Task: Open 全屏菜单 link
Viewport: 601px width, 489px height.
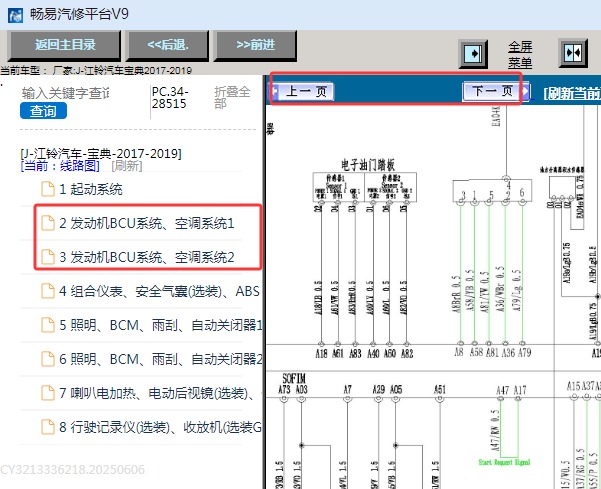Action: click(520, 54)
